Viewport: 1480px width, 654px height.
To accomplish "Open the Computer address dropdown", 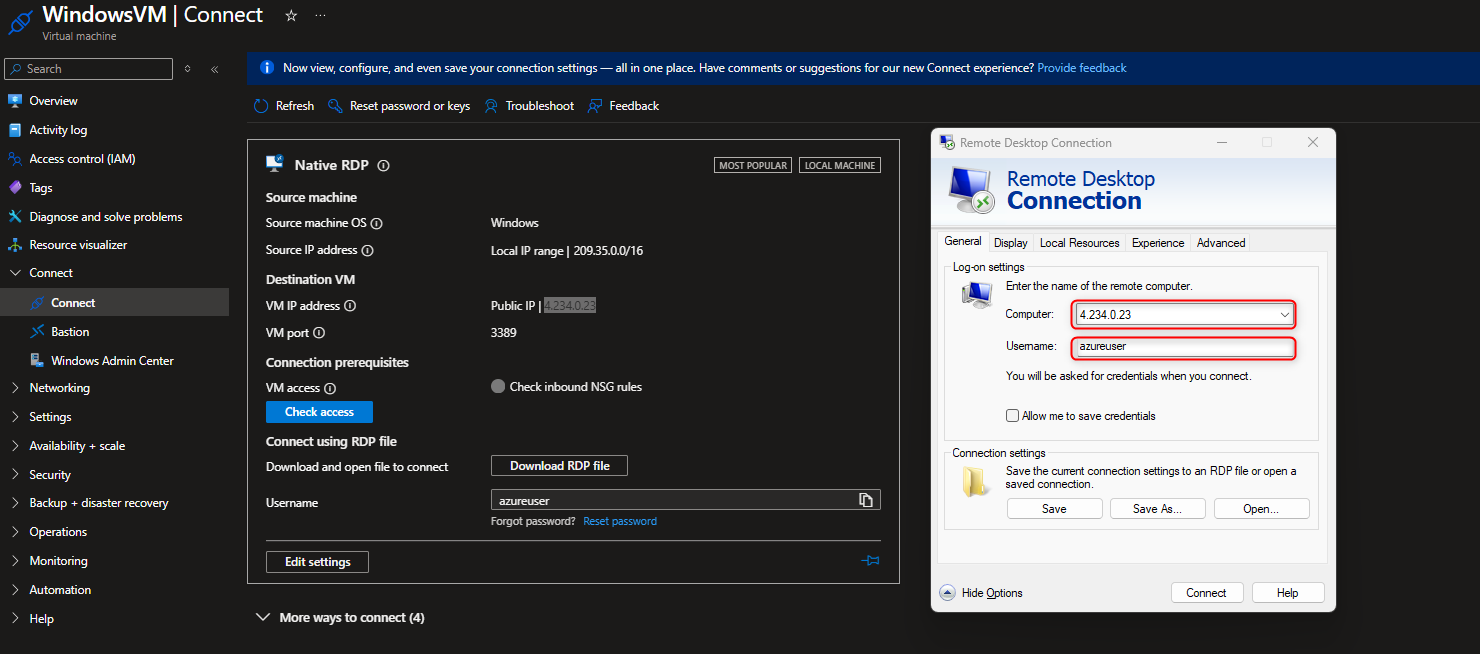I will click(x=1285, y=315).
